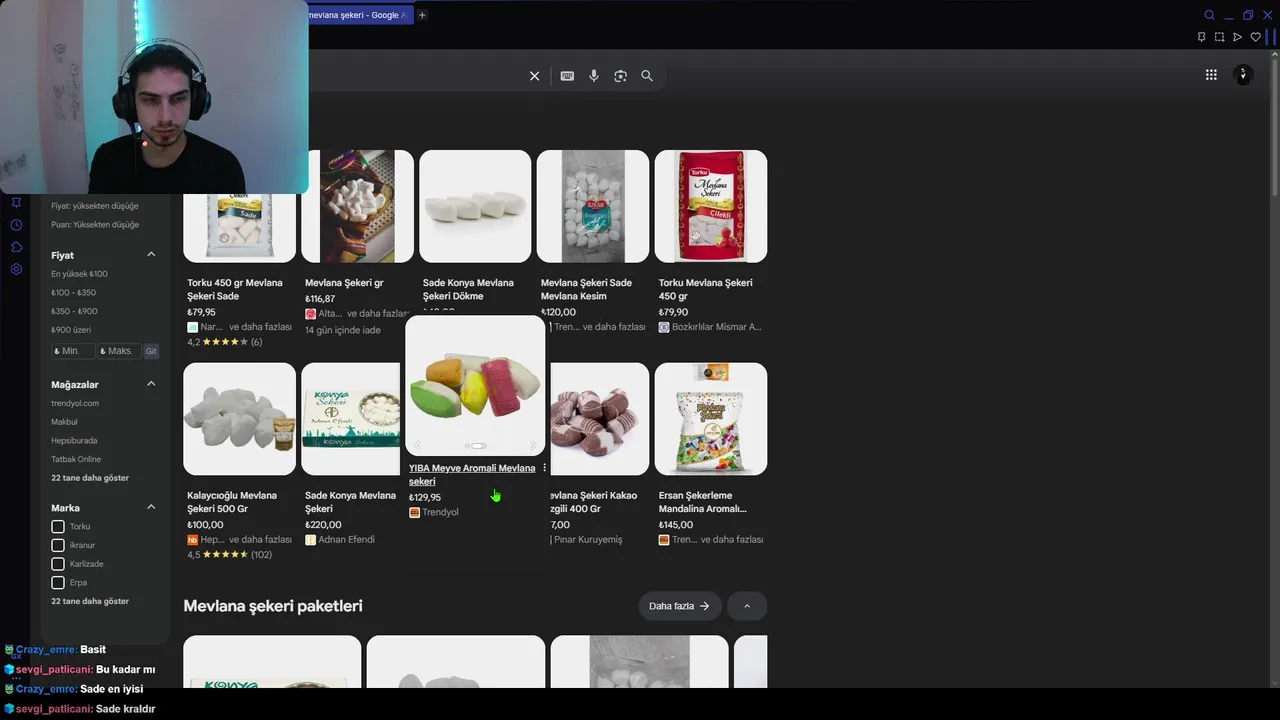1280x720 pixels.
Task: Open extensions icon in browser sidebar
Action: tap(16, 247)
